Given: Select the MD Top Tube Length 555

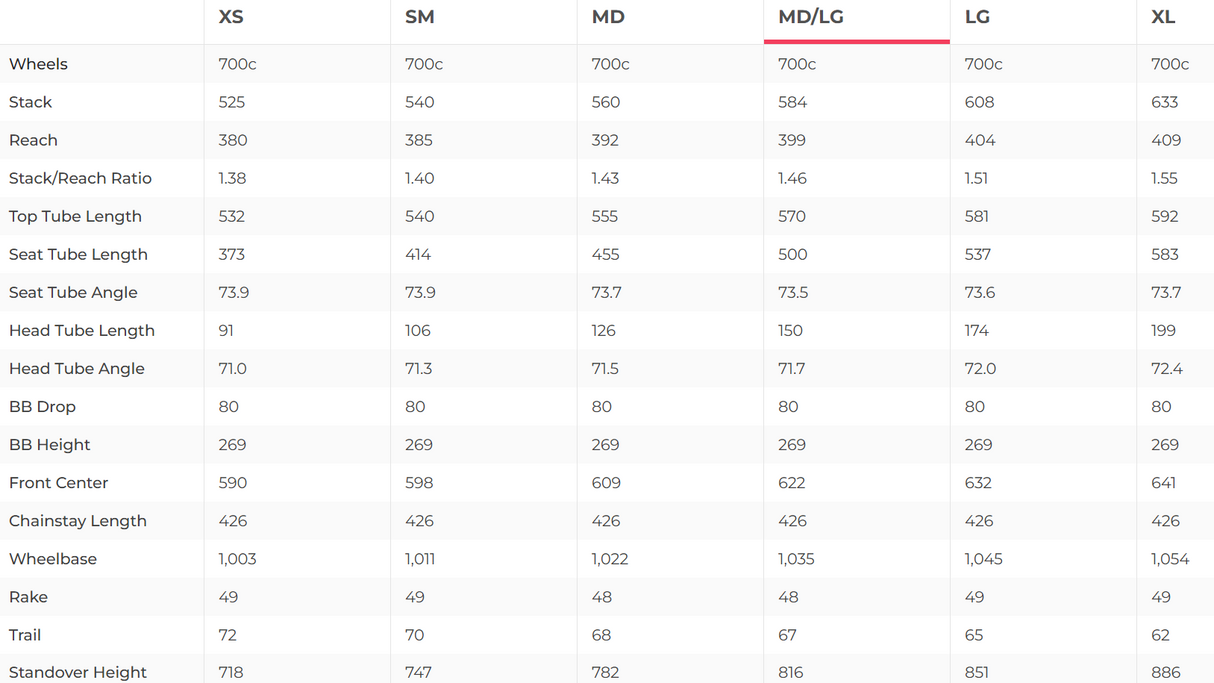Looking at the screenshot, I should pyautogui.click(x=606, y=216).
